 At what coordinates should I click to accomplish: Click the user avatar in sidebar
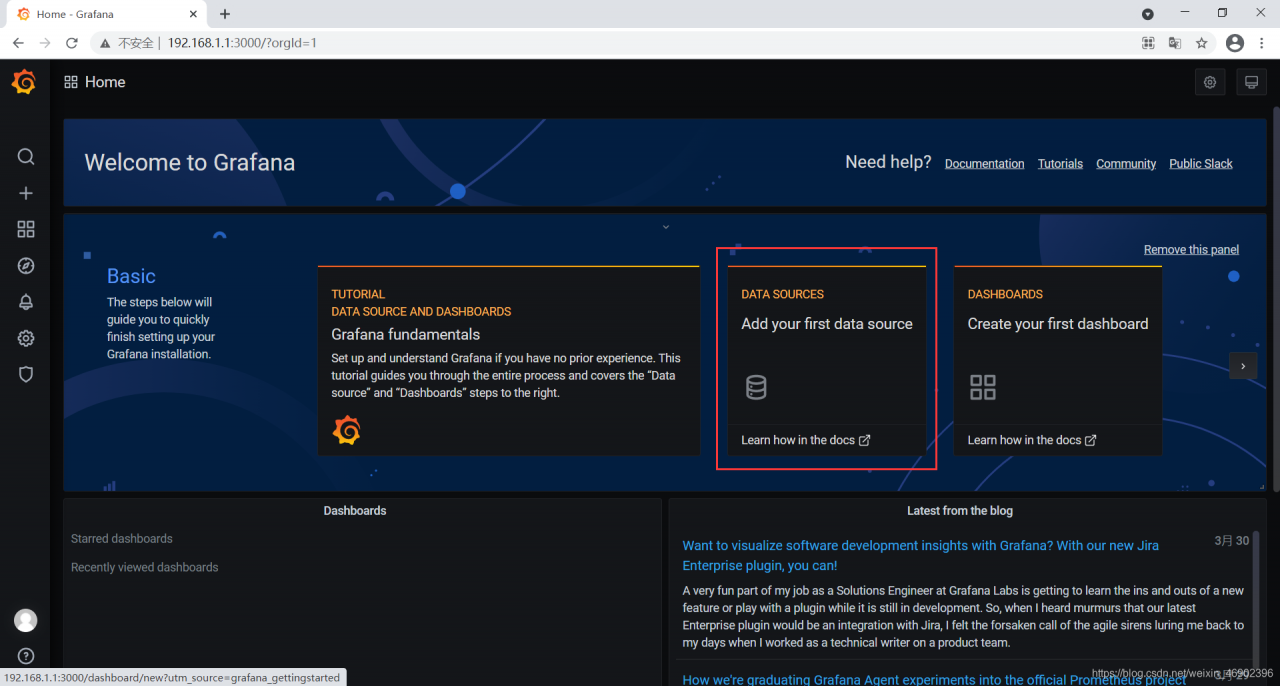[x=26, y=620]
